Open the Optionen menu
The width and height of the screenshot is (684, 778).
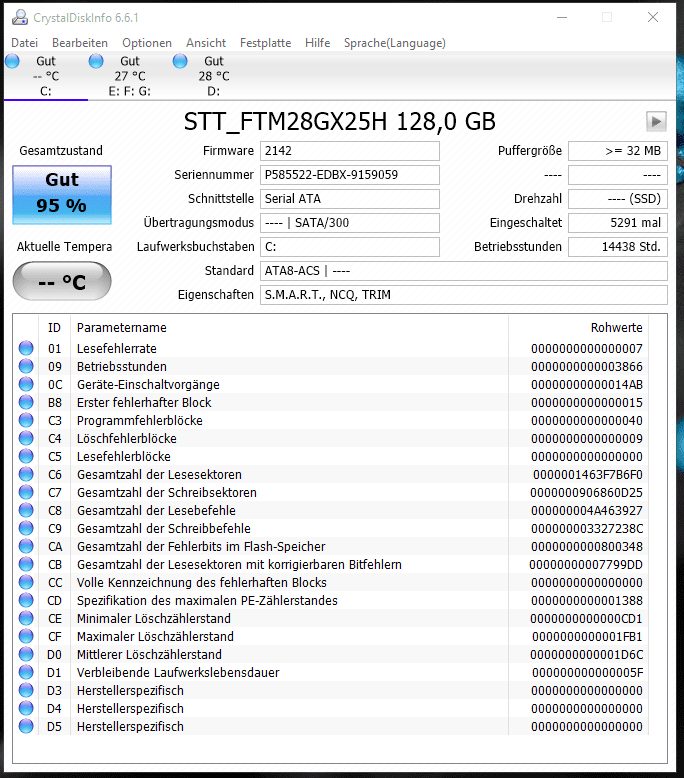(x=147, y=43)
